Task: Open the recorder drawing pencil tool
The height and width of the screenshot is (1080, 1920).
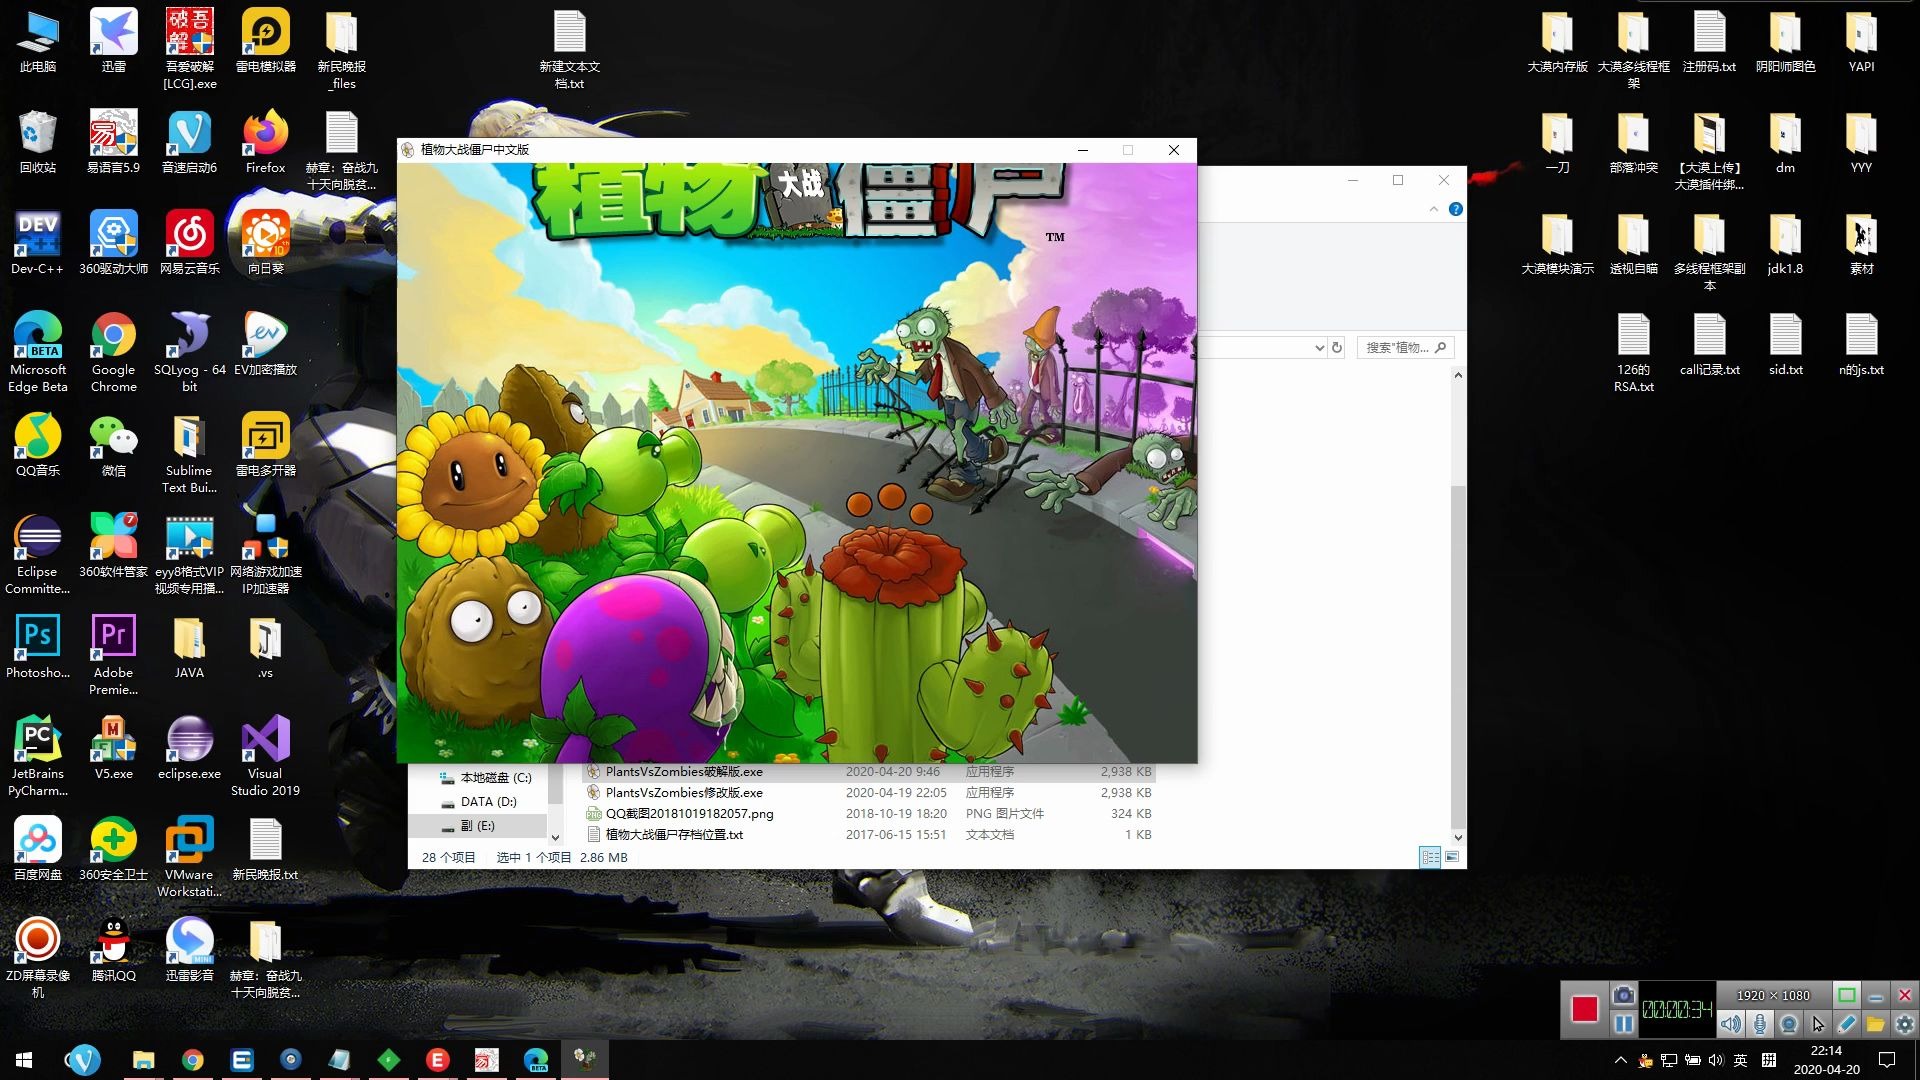Action: 1847,1024
